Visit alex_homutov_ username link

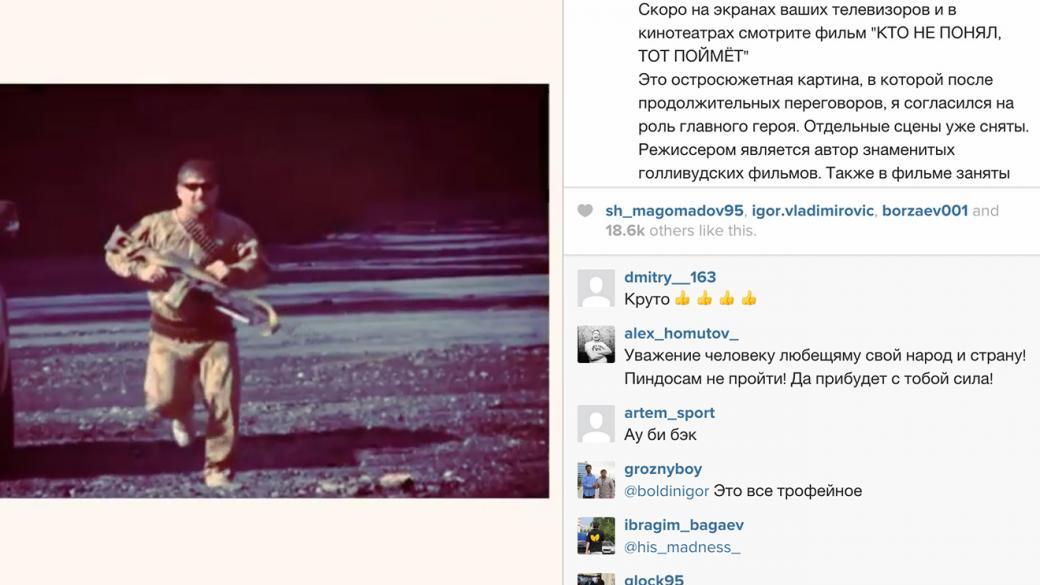point(681,333)
